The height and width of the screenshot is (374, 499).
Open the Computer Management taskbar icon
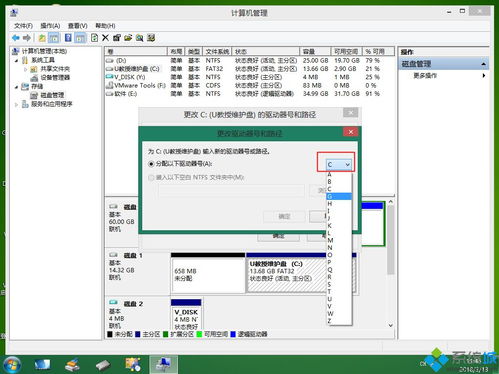tap(163, 364)
